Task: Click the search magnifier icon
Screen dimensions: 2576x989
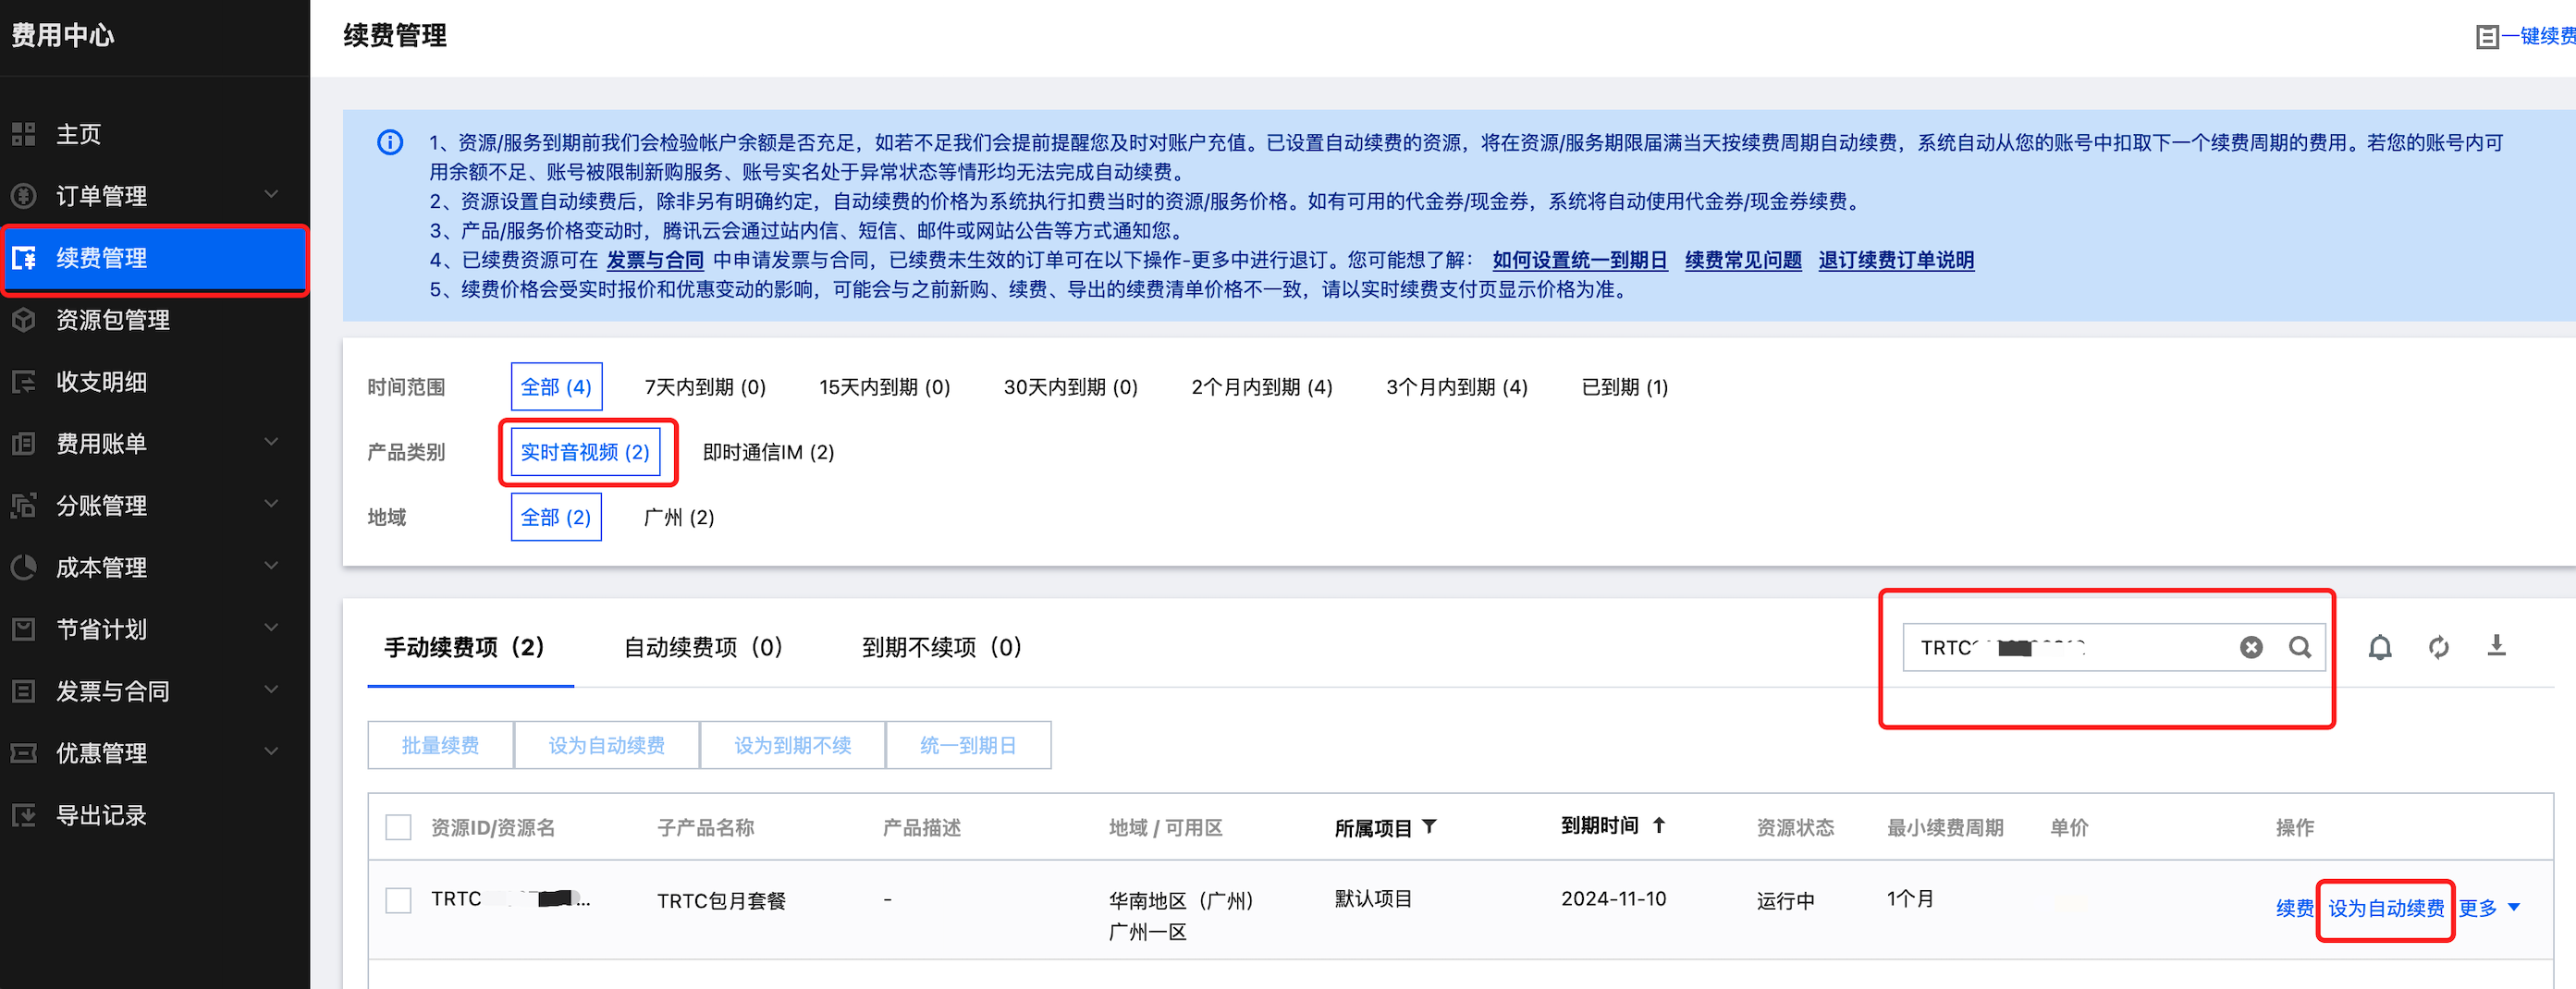Action: tap(2299, 647)
